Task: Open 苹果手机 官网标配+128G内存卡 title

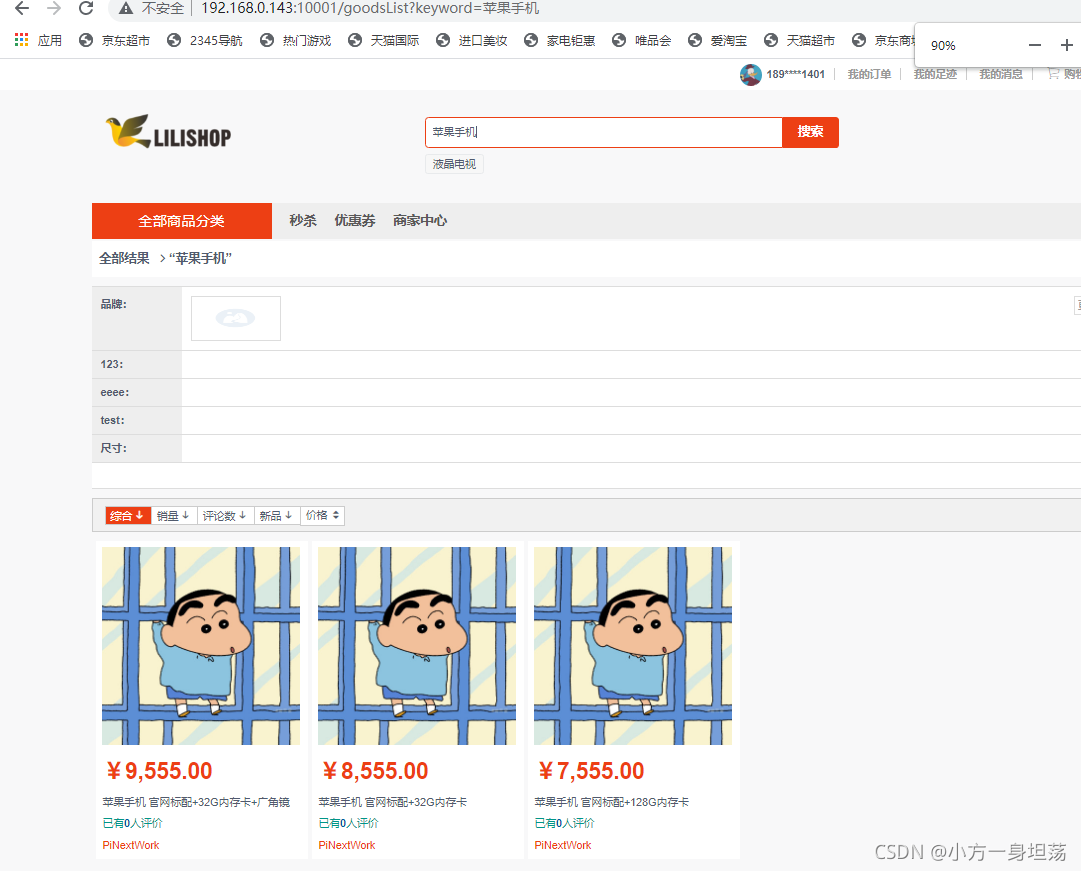Action: (612, 802)
